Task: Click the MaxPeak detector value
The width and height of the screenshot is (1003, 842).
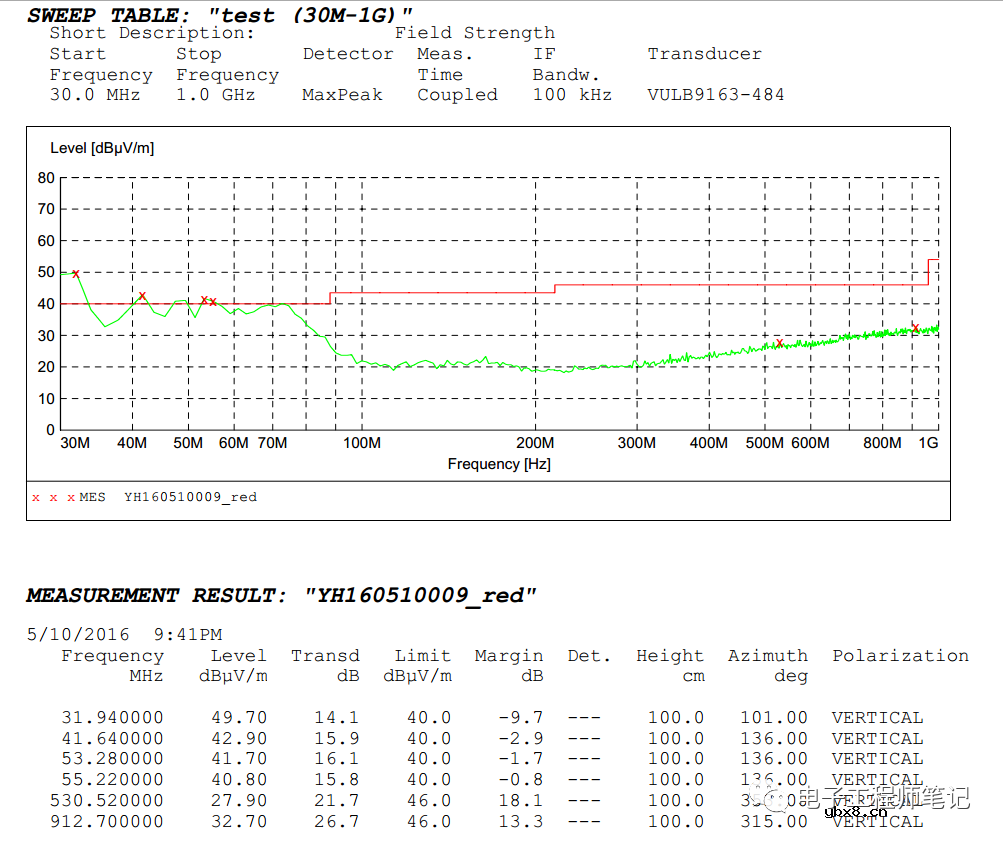Action: tap(343, 95)
